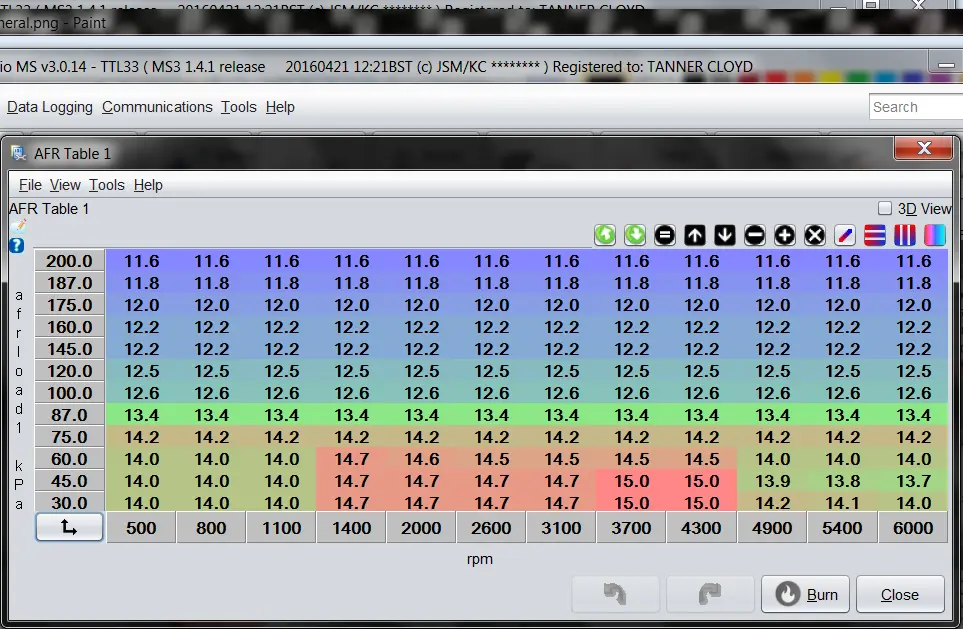Open the Data Logging main menu
Viewport: 963px width, 629px height.
tap(50, 107)
